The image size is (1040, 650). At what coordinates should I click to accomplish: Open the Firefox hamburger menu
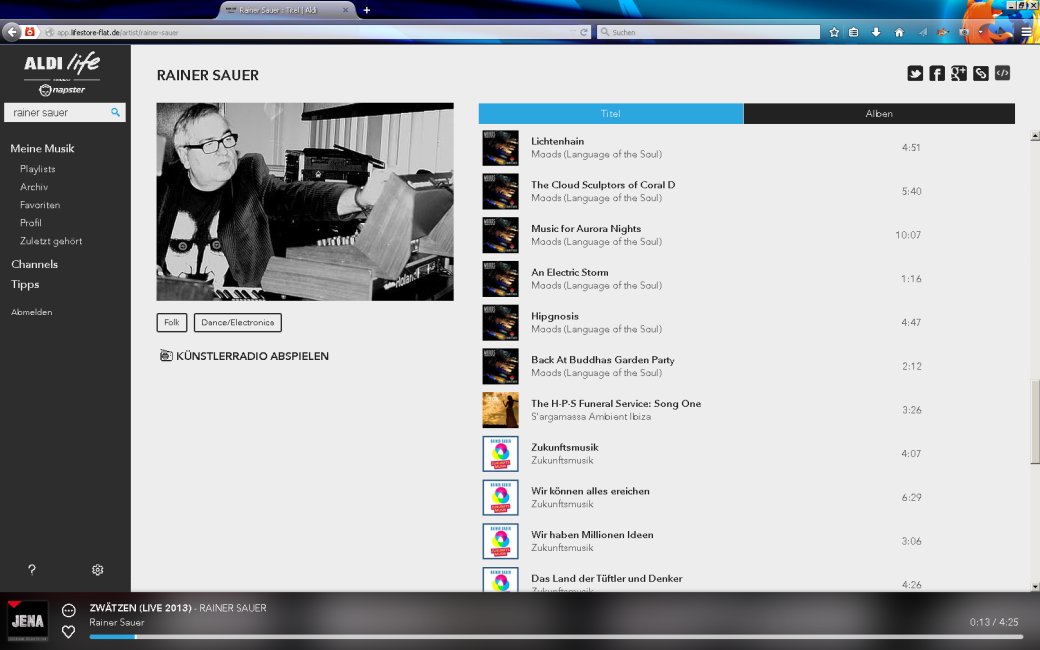coord(1026,32)
